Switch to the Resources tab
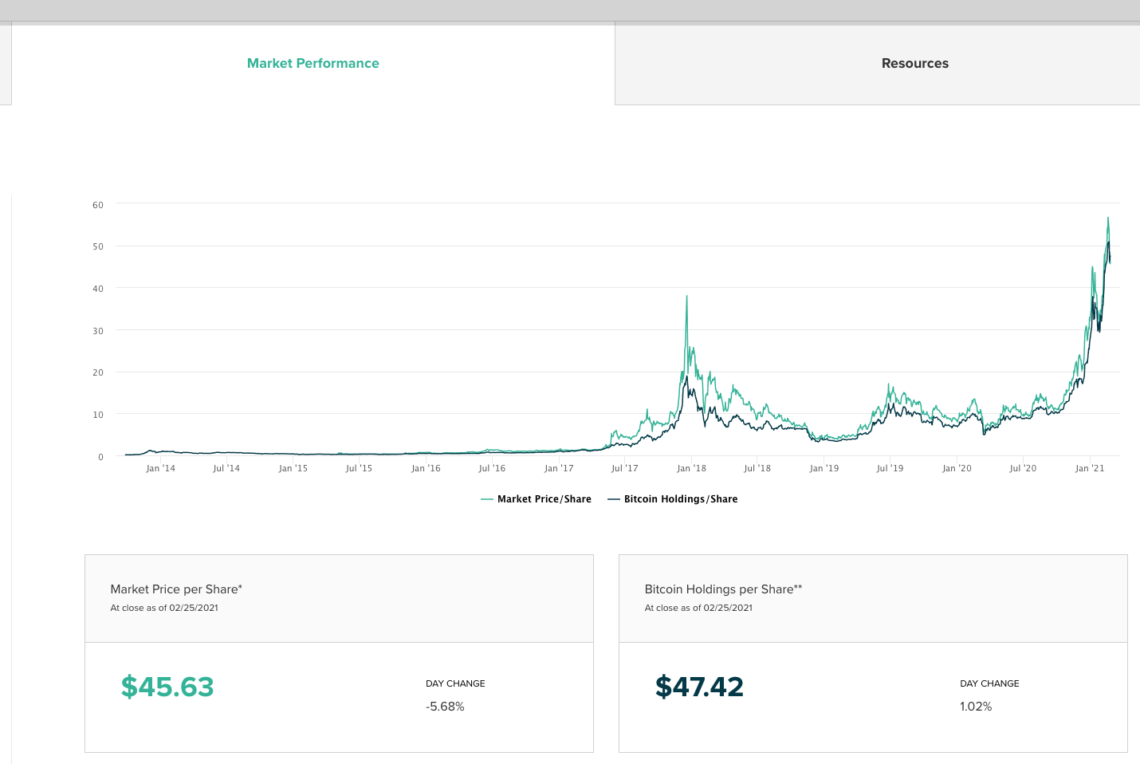This screenshot has height=764, width=1140. pos(914,63)
